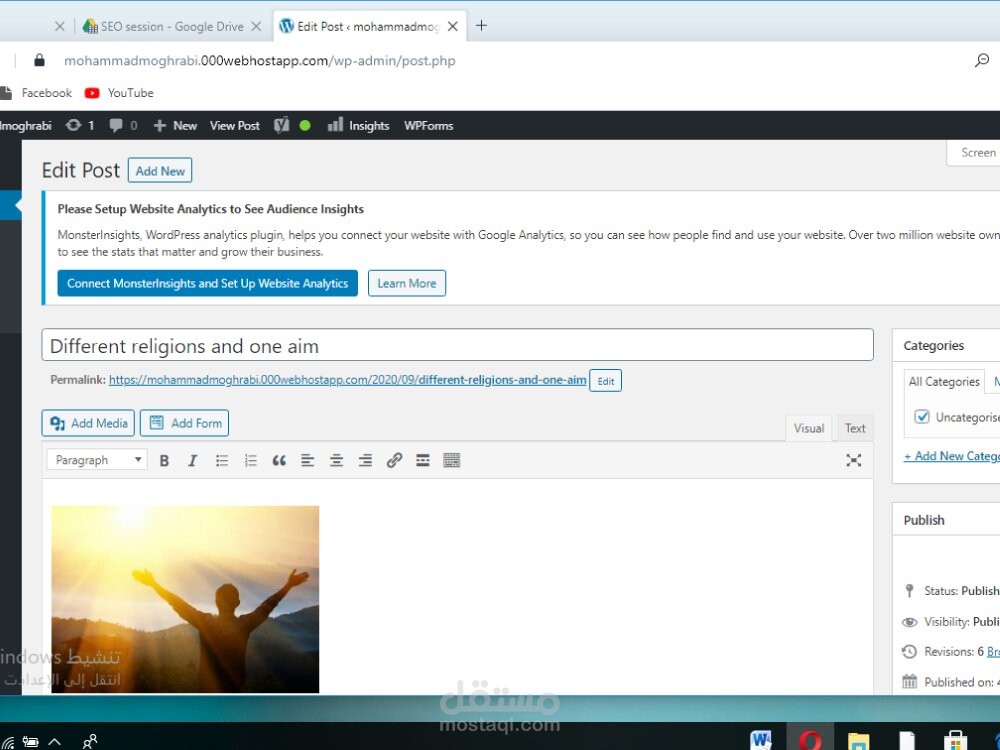The width and height of the screenshot is (1000, 750).
Task: Click the browser address bar
Action: click(260, 61)
